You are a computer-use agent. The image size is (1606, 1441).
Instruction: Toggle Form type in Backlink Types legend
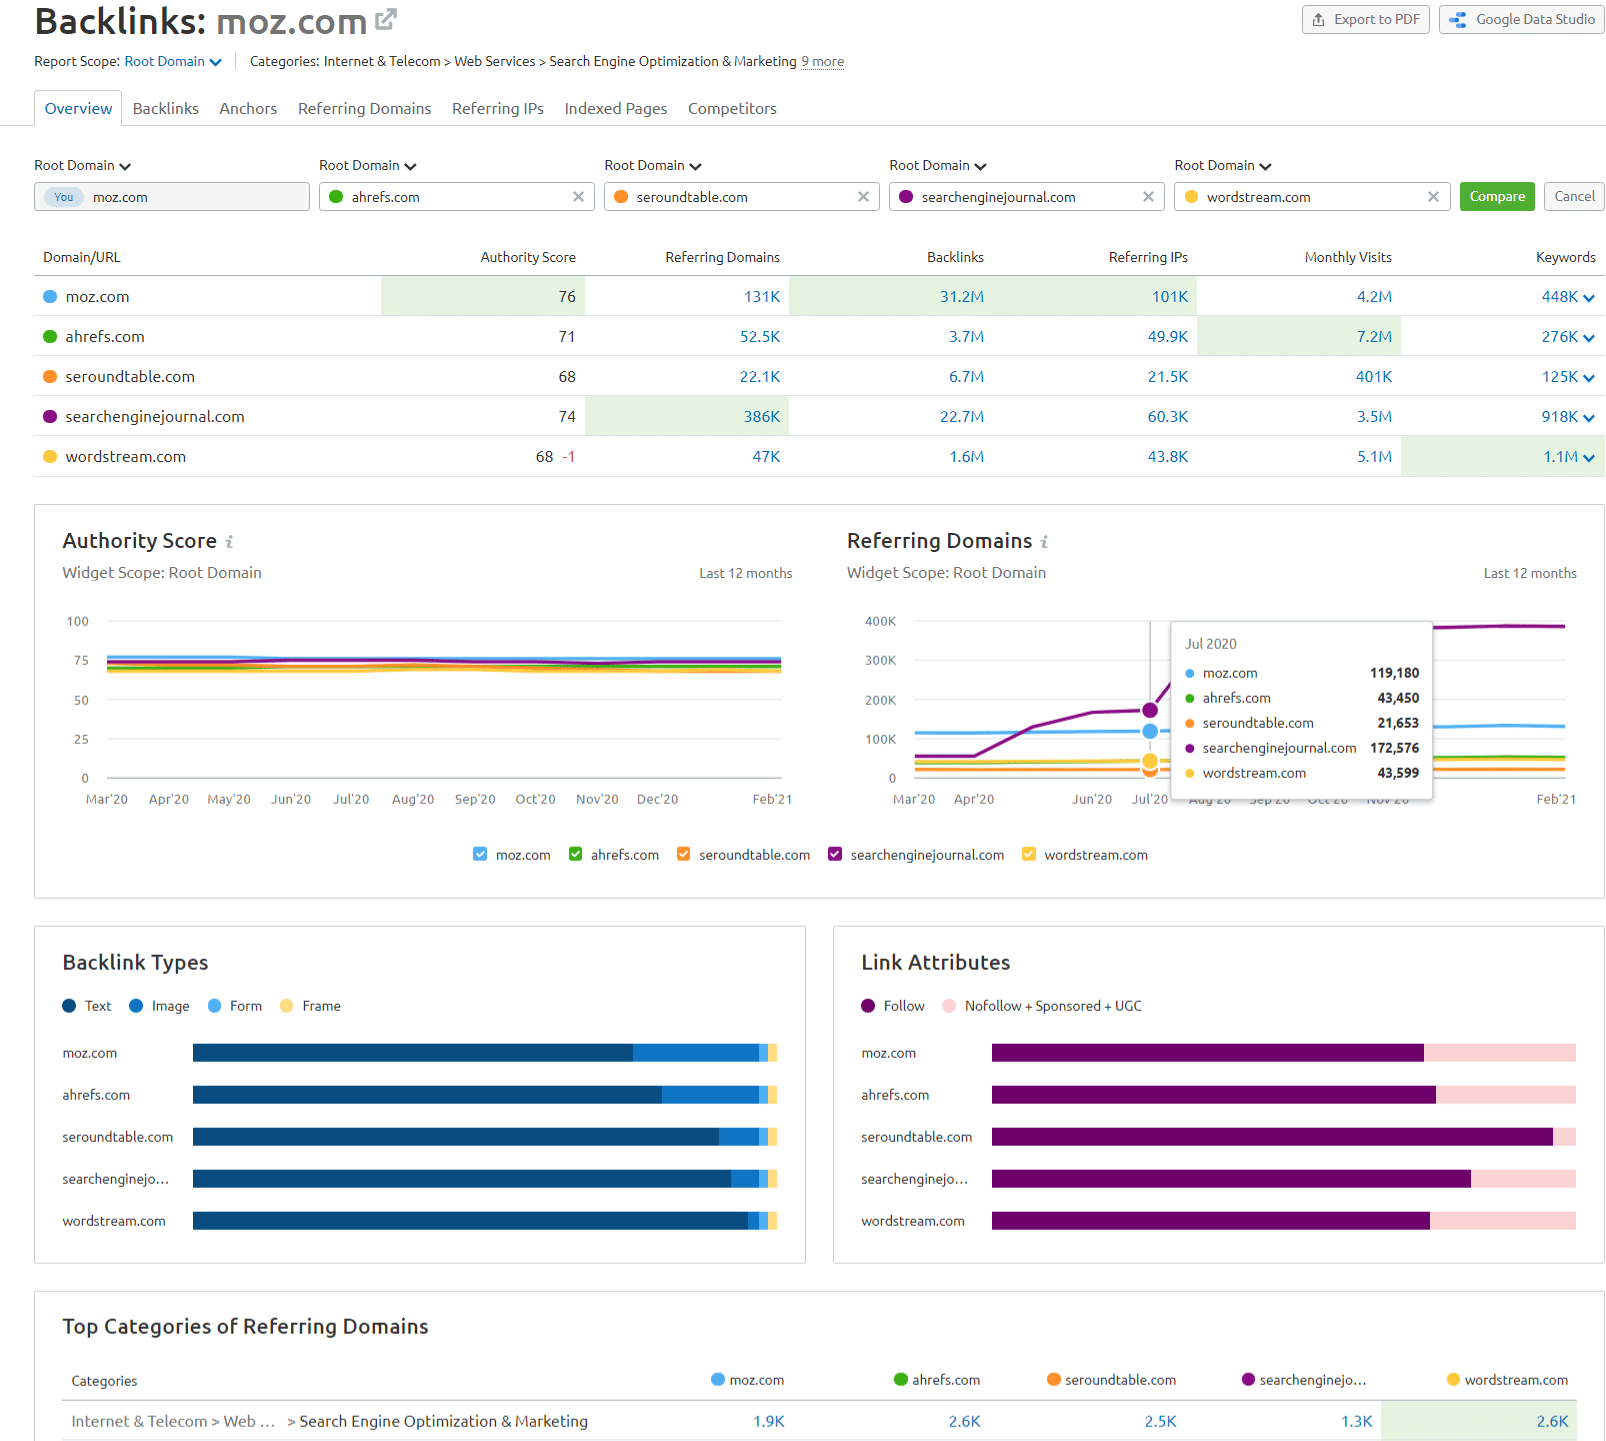click(235, 1006)
